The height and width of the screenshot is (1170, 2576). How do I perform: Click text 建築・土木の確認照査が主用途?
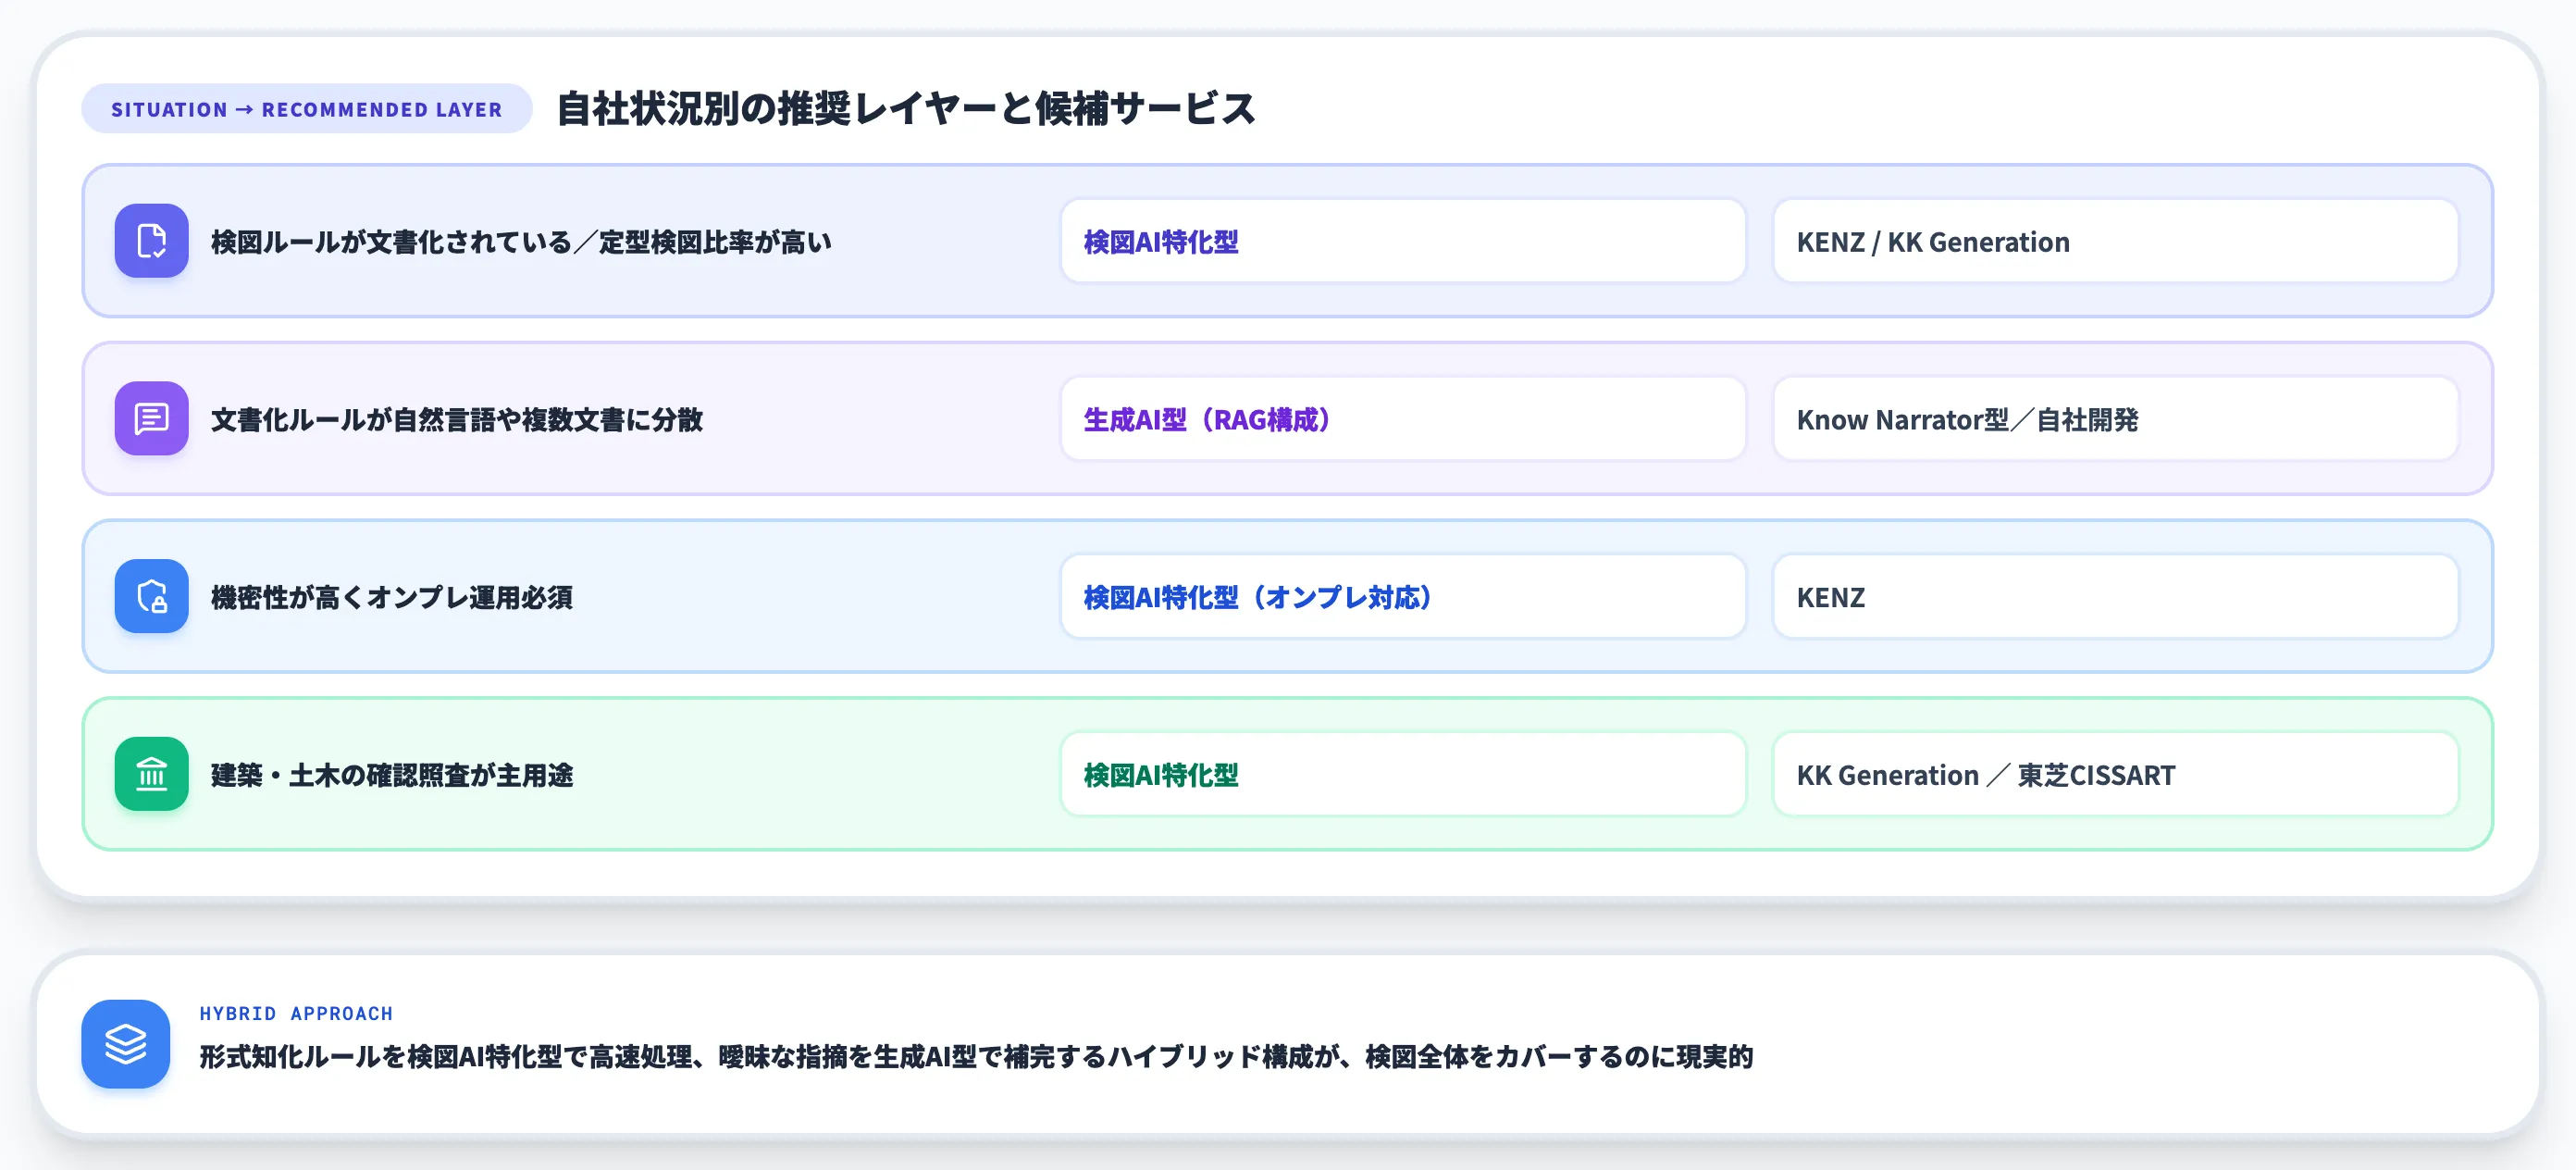(x=392, y=775)
